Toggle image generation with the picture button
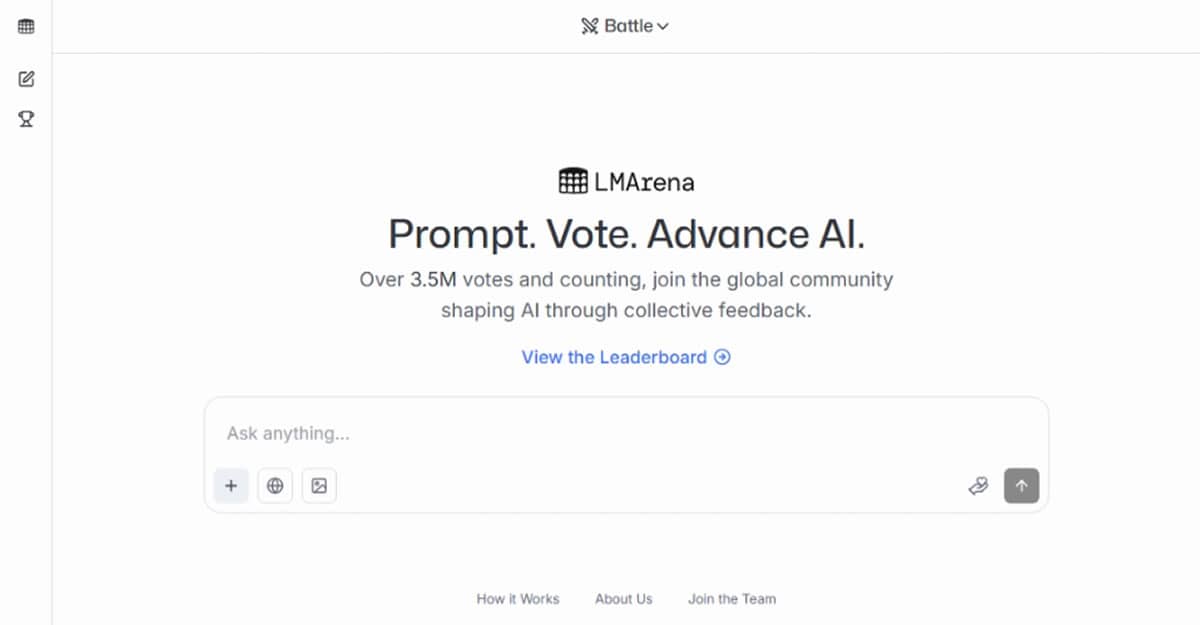Viewport: 1200px width, 625px height. 319,486
